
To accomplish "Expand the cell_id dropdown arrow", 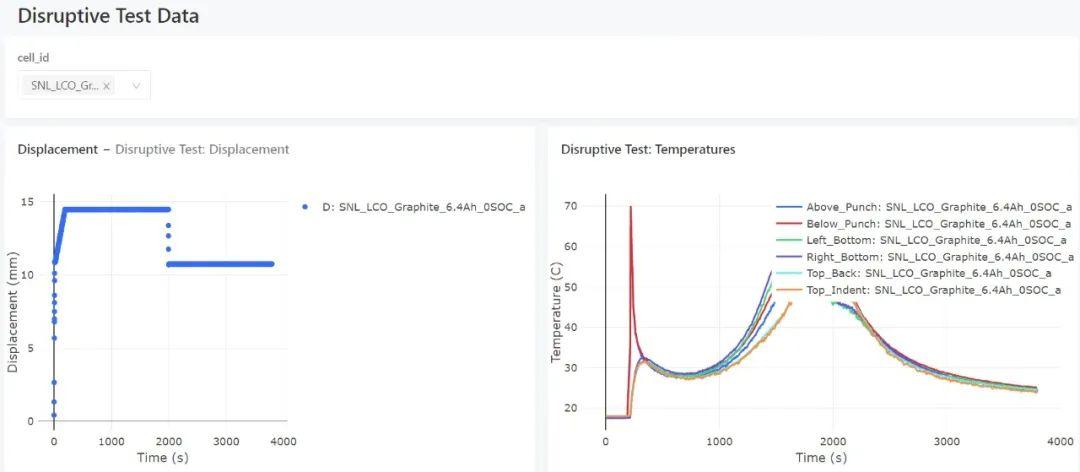I will tap(136, 86).
